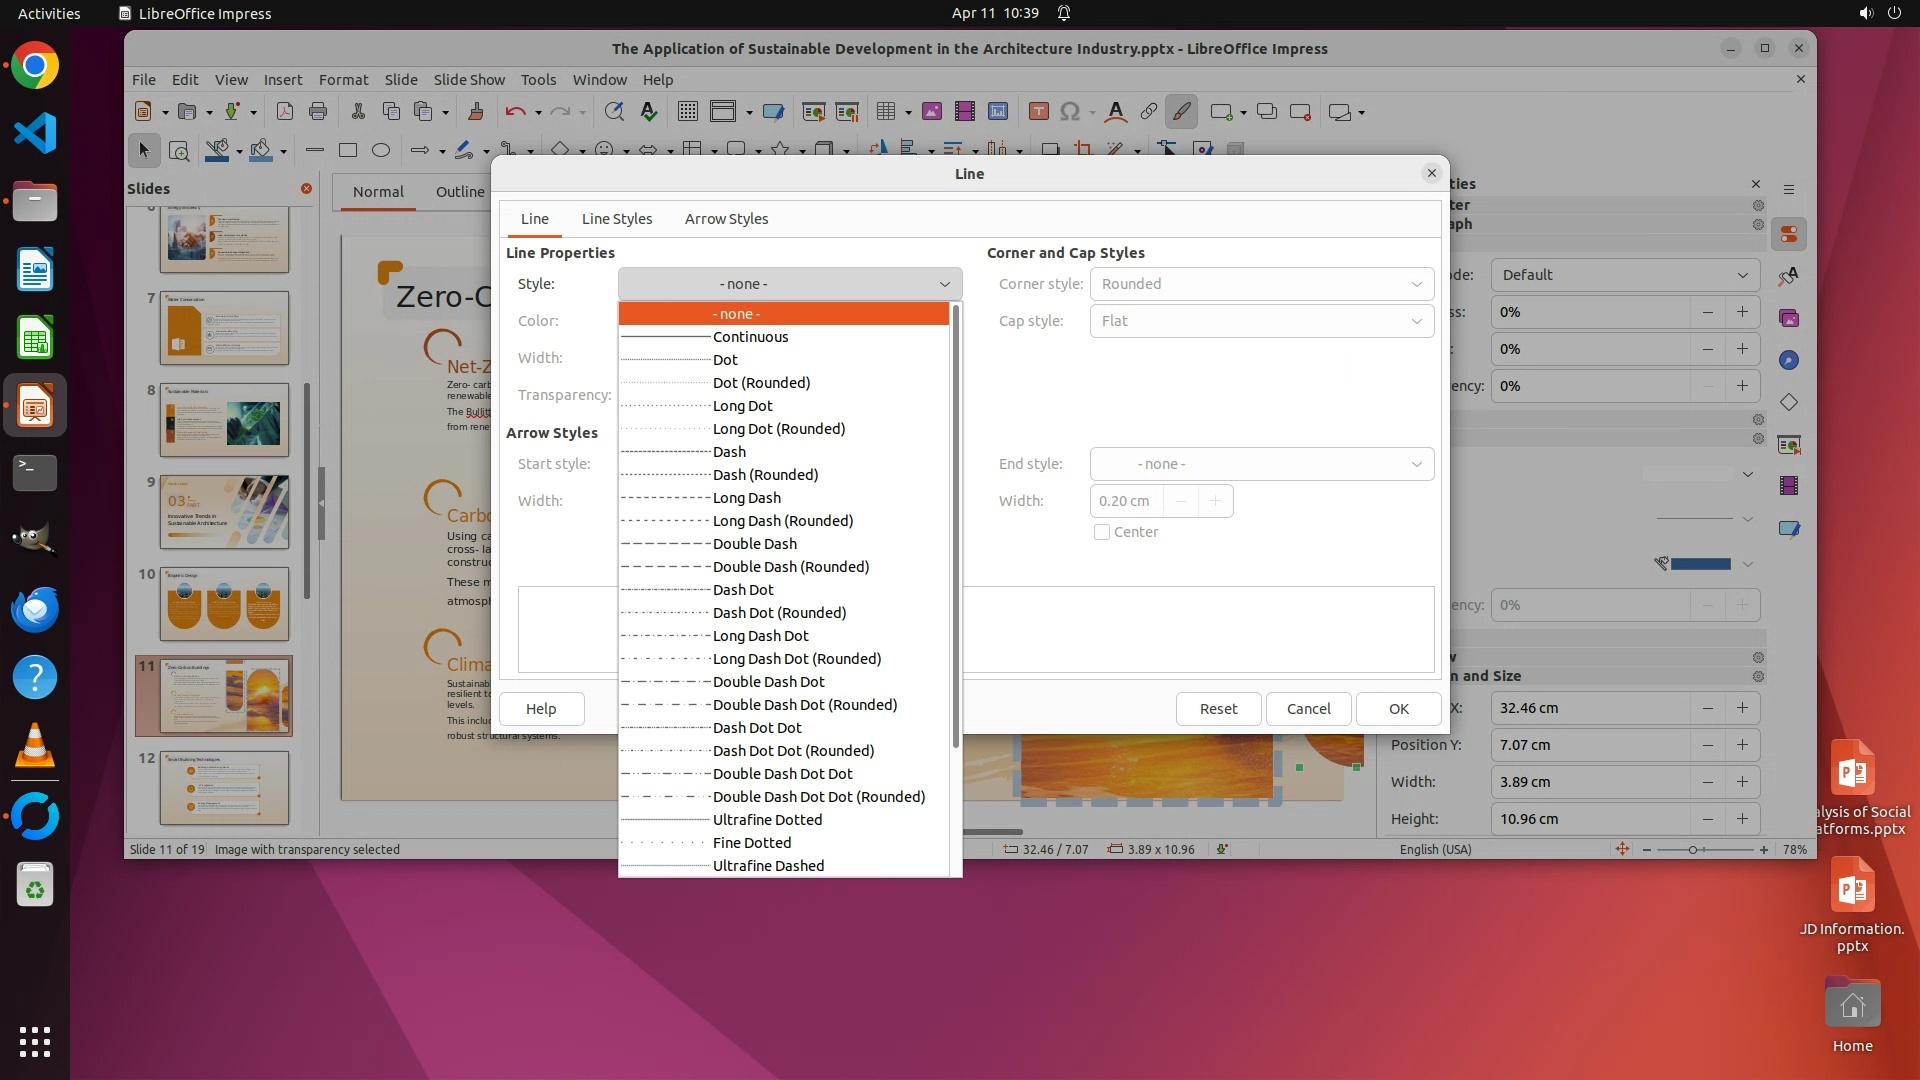Choose Long Dash from the style list
The image size is (1920, 1080).
747,498
